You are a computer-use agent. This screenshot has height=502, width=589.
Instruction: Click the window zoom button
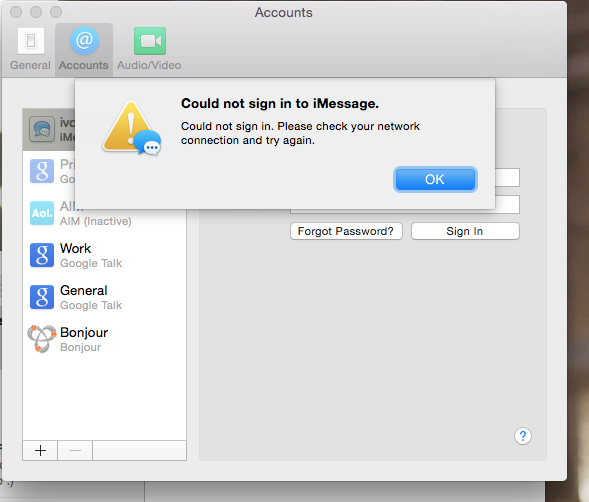[x=56, y=12]
